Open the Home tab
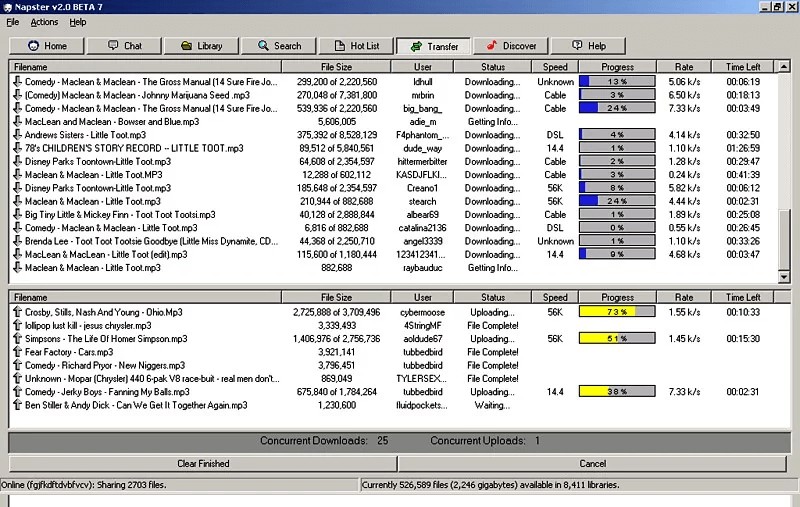 [x=46, y=46]
